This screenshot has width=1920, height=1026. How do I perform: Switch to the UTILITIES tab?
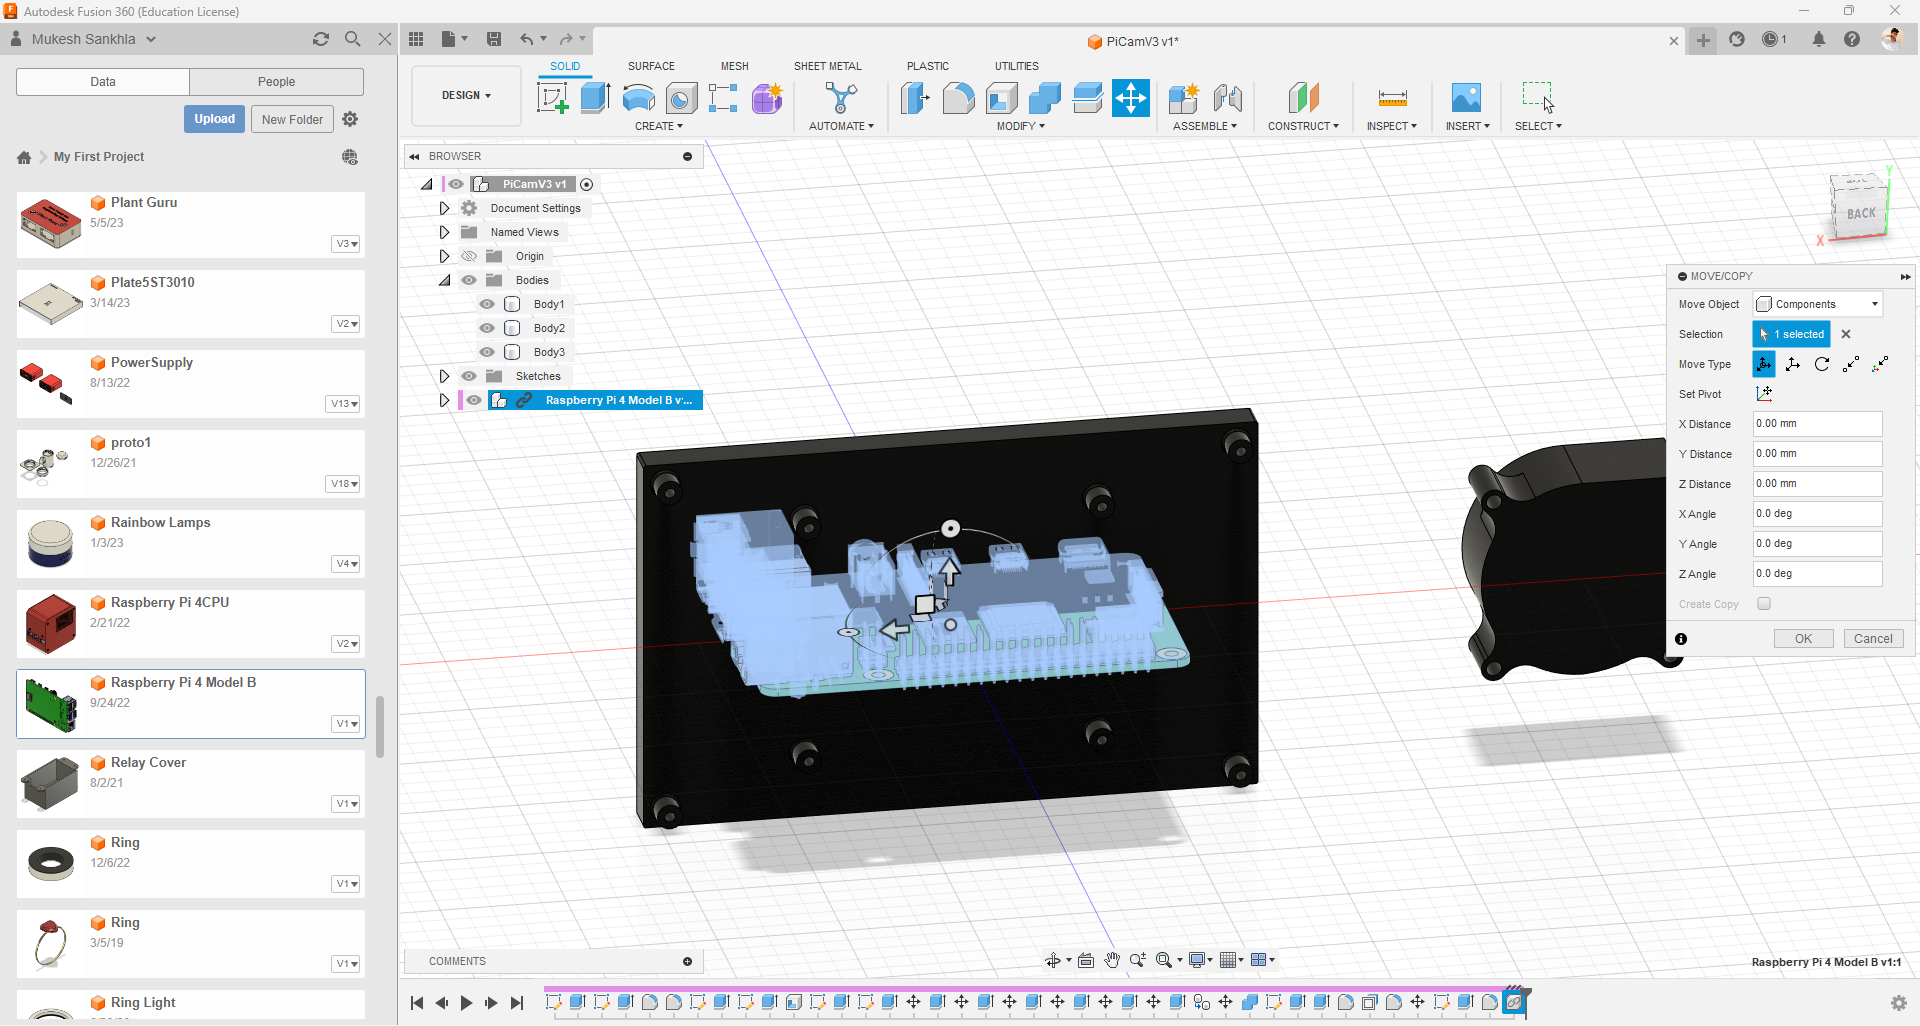point(1017,66)
